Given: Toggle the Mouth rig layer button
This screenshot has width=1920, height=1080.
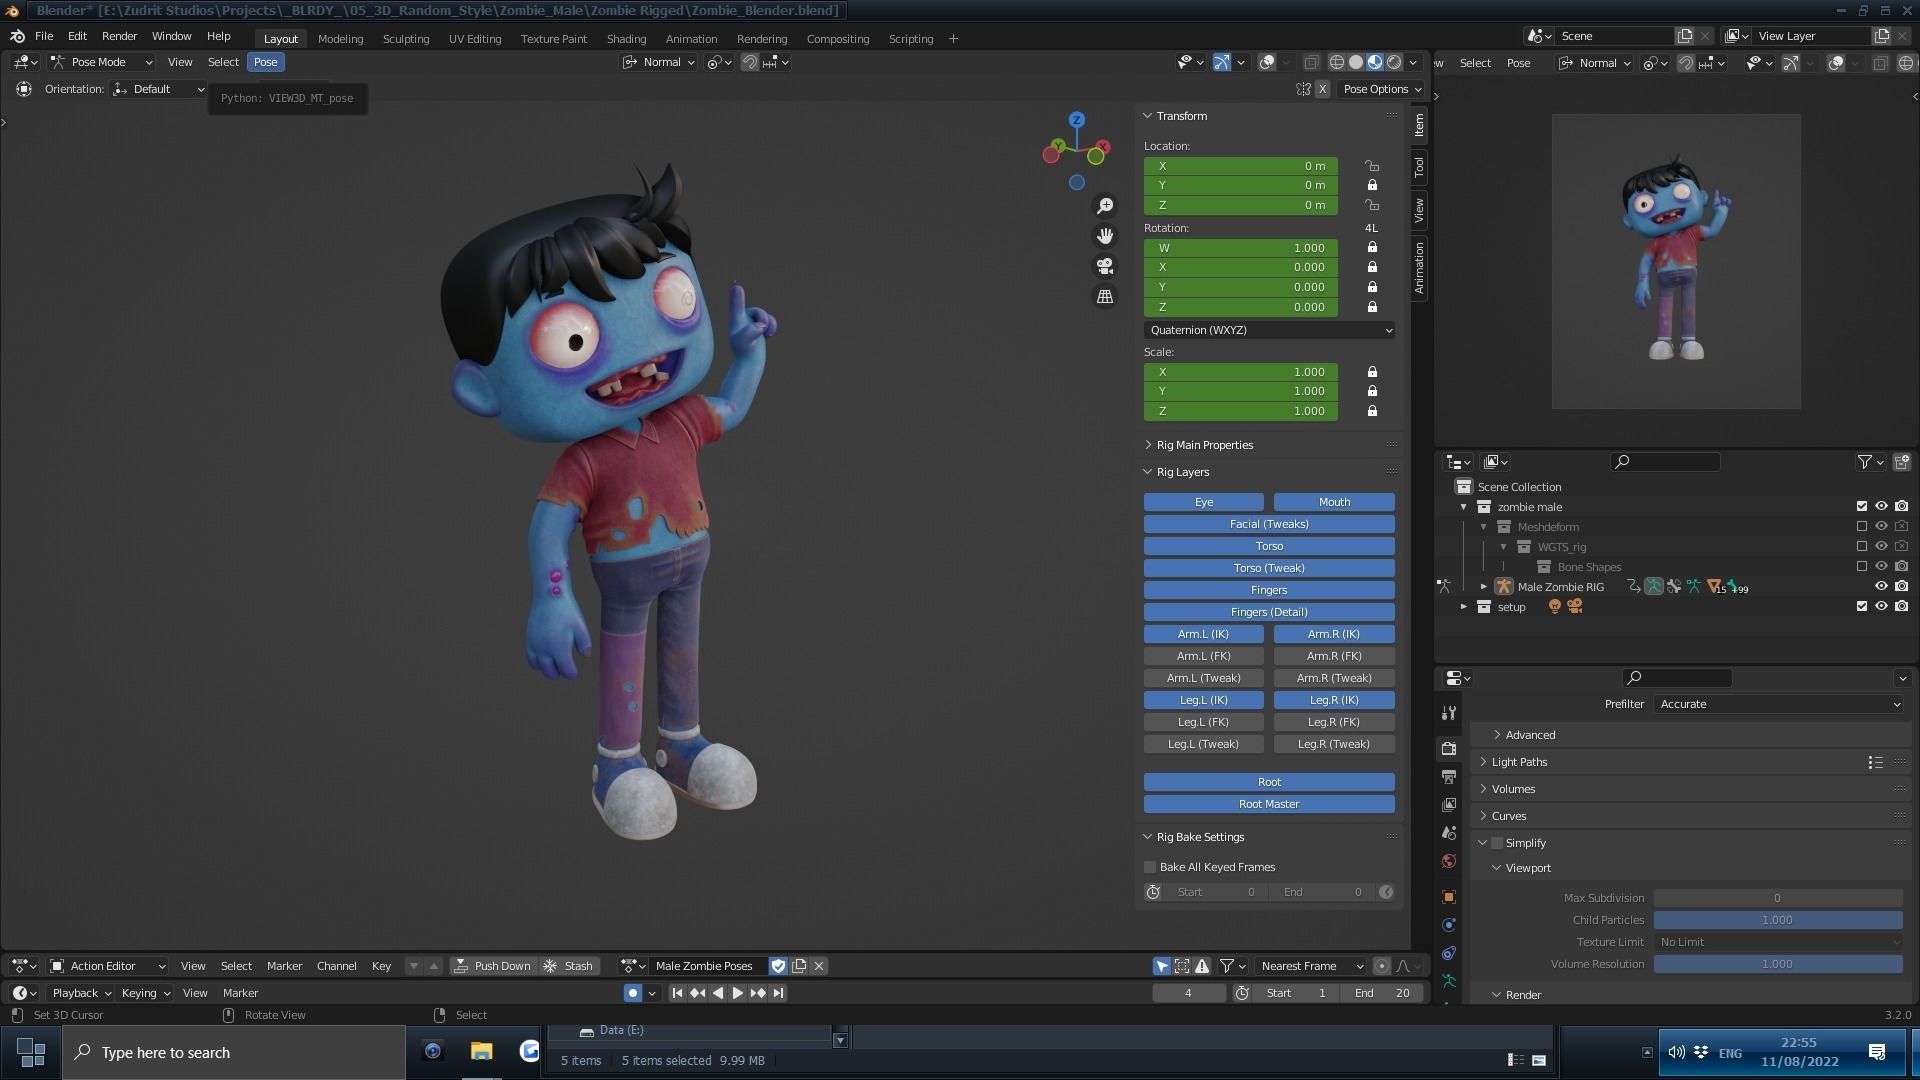Looking at the screenshot, I should click(x=1334, y=502).
